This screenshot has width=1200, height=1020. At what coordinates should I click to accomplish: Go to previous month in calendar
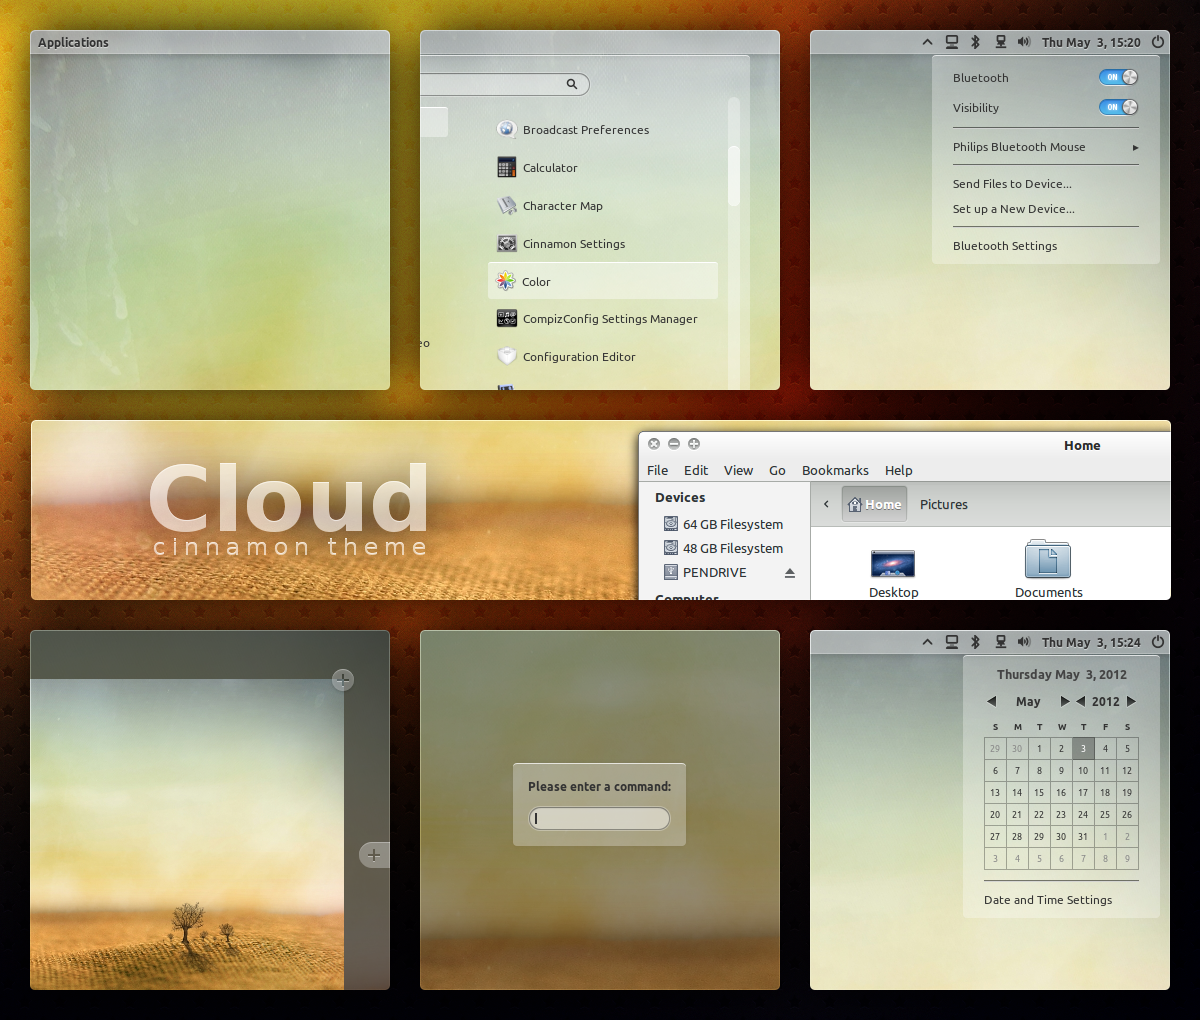click(992, 701)
